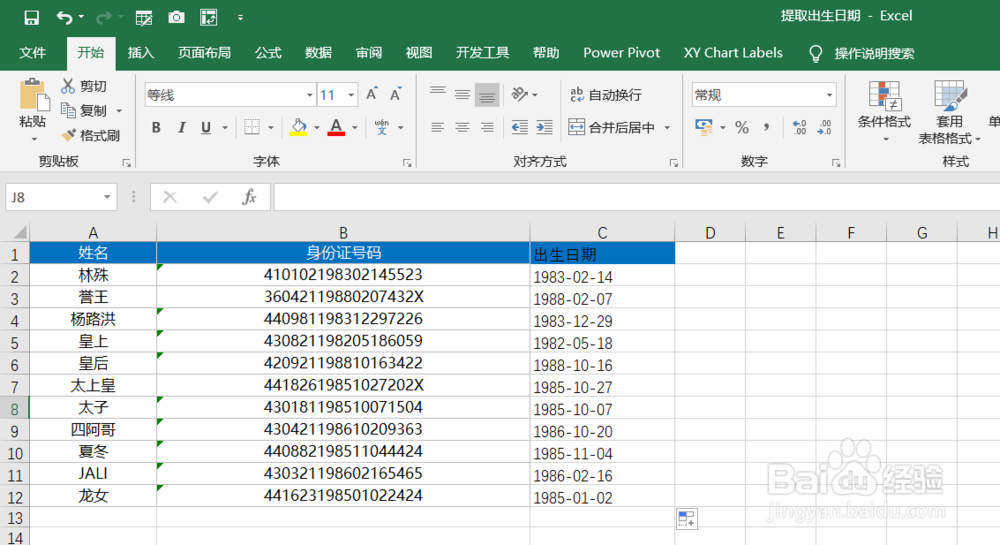Viewport: 1000px width, 545px height.
Task: Open the File (文件) tab
Action: (x=33, y=53)
